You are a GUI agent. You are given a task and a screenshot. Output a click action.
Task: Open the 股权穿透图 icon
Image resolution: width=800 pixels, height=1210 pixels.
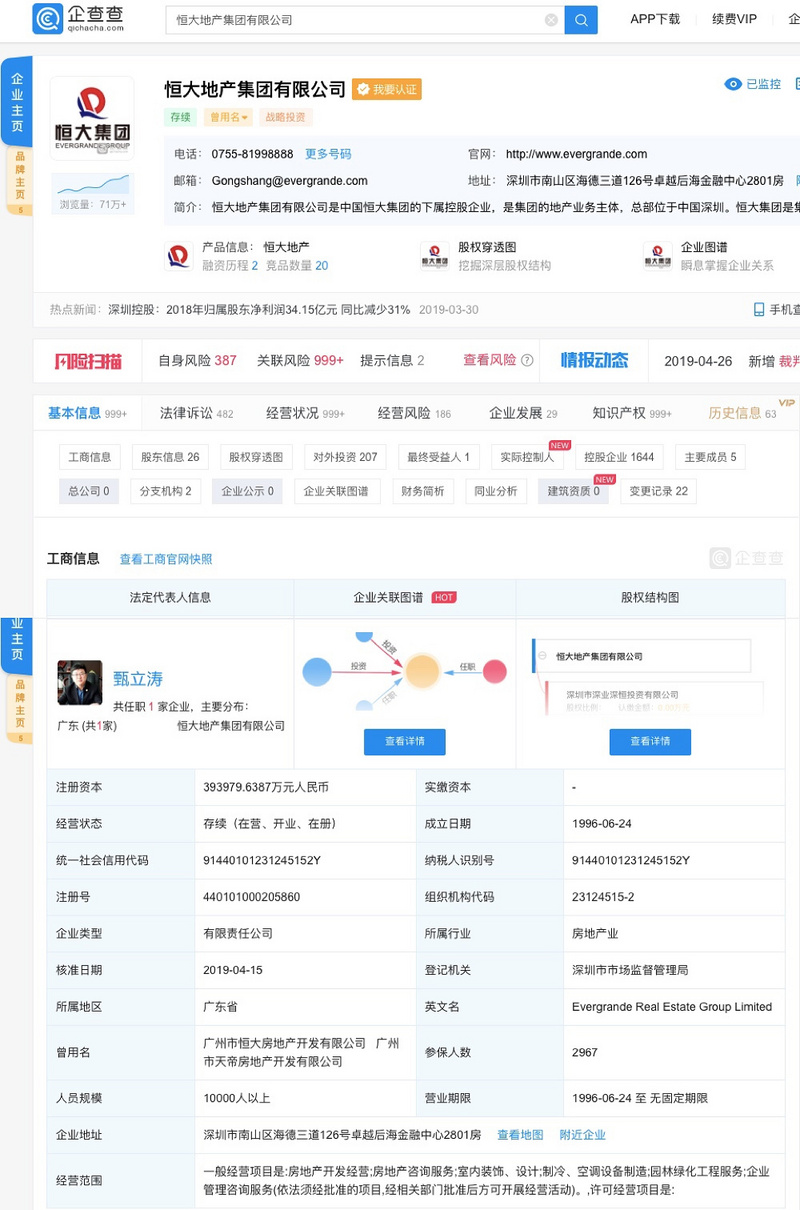434,256
